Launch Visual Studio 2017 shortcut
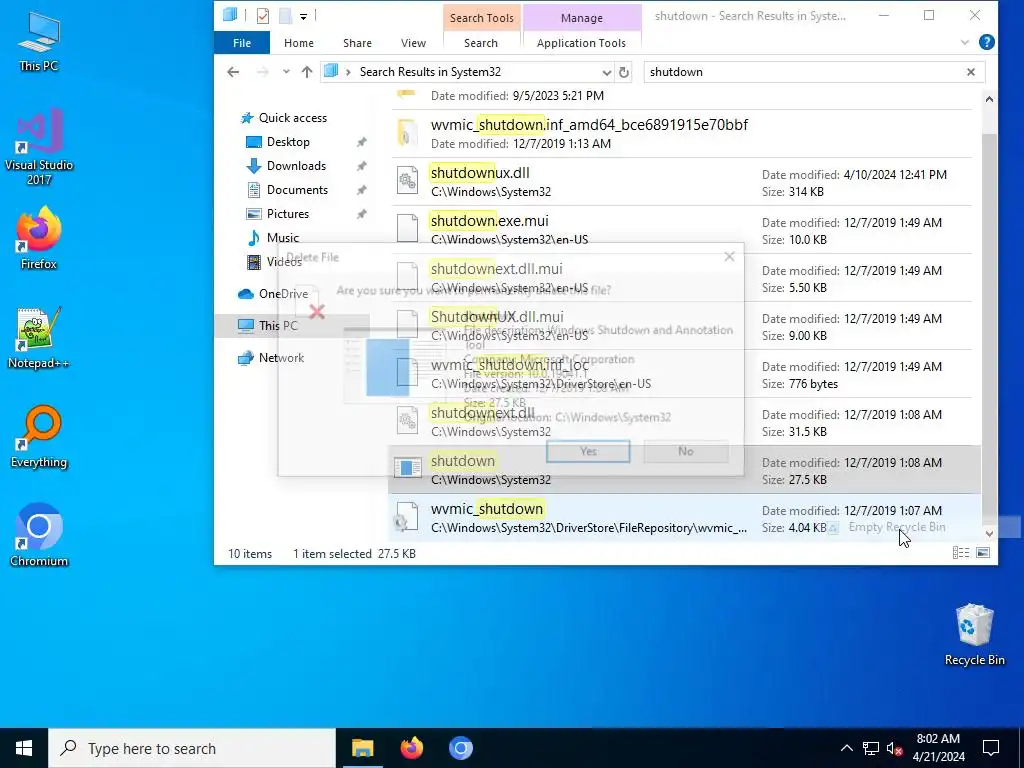Screen dimensions: 1024x768 pos(39,147)
